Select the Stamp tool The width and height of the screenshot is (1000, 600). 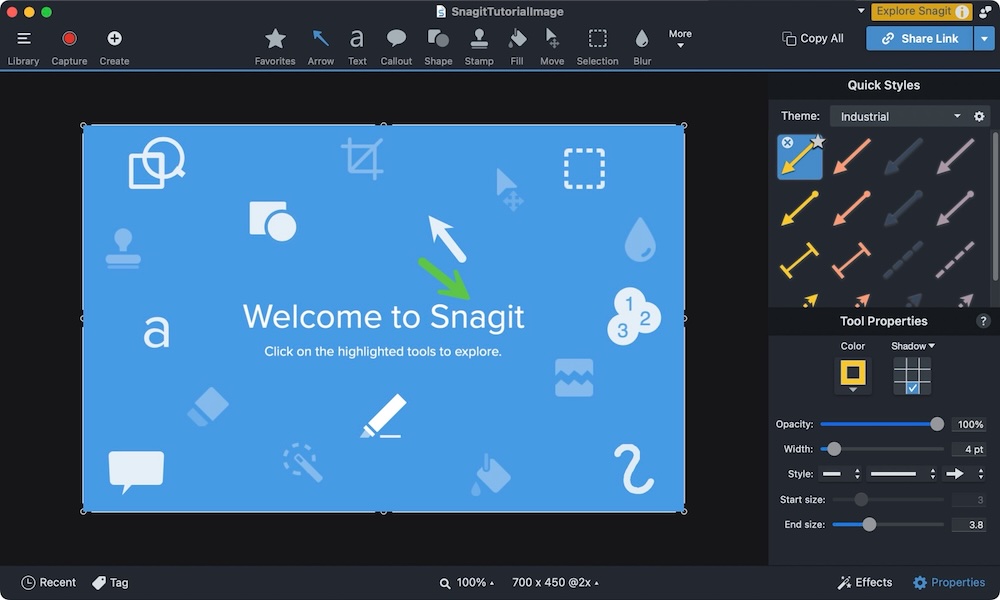(479, 48)
